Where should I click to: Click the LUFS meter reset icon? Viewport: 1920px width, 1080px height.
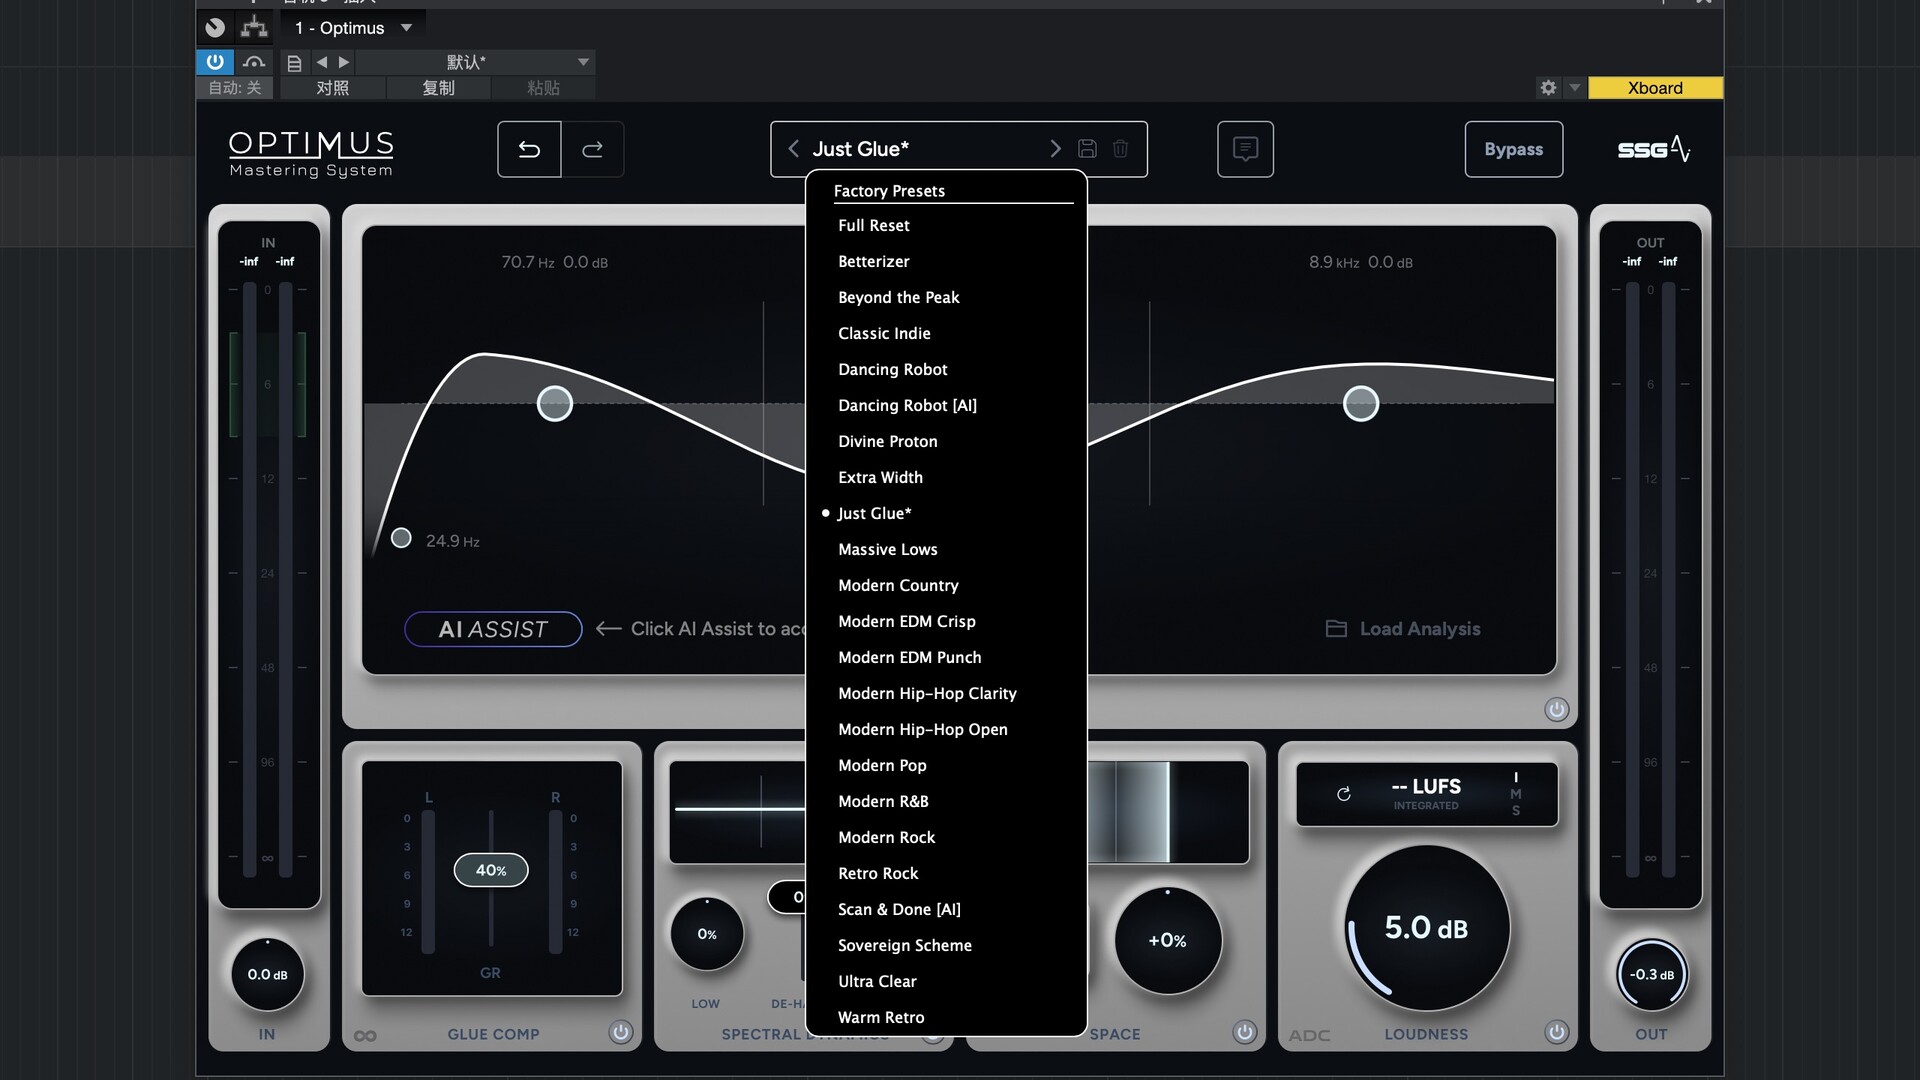pos(1344,794)
